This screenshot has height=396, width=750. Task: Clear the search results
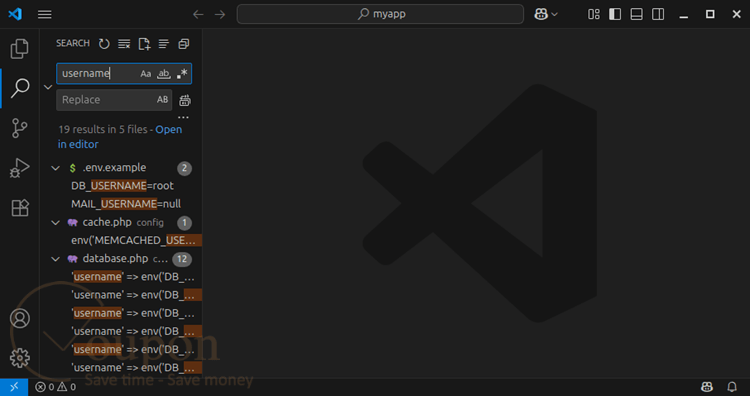(124, 44)
